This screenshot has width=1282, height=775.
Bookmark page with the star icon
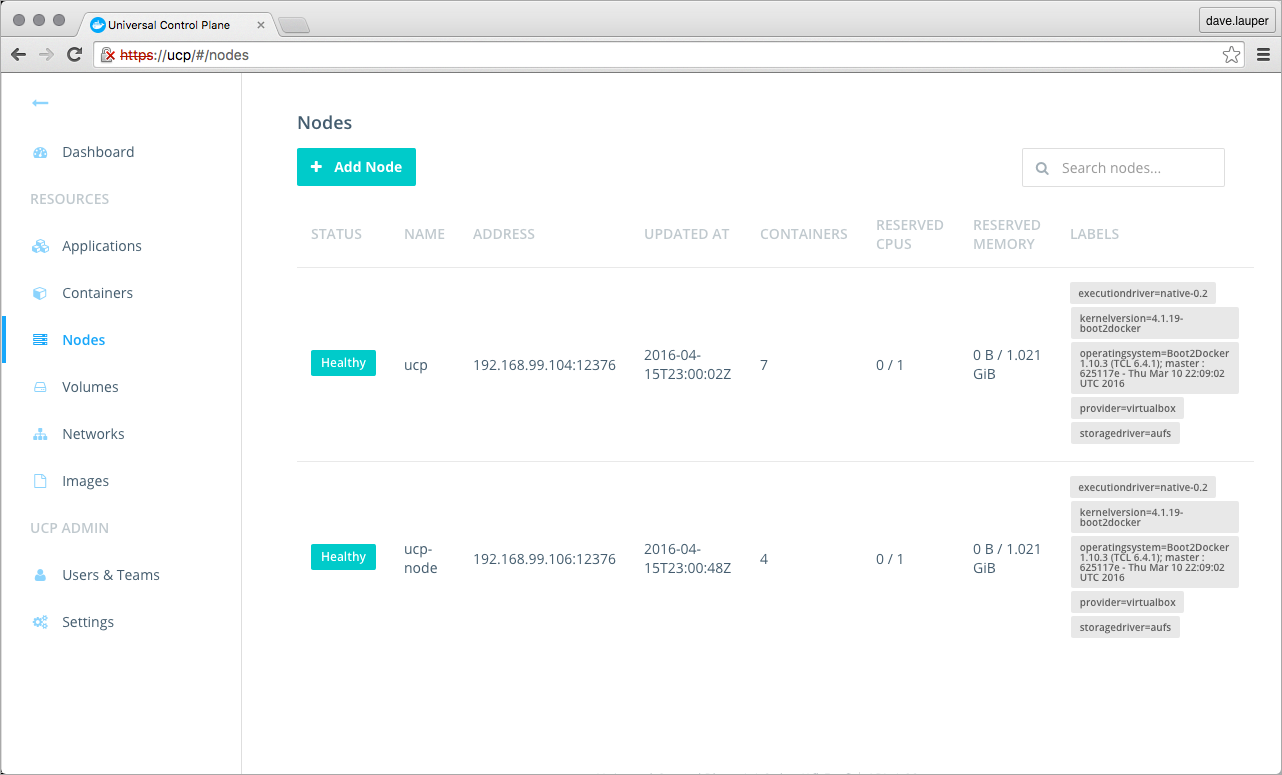pyautogui.click(x=1231, y=55)
